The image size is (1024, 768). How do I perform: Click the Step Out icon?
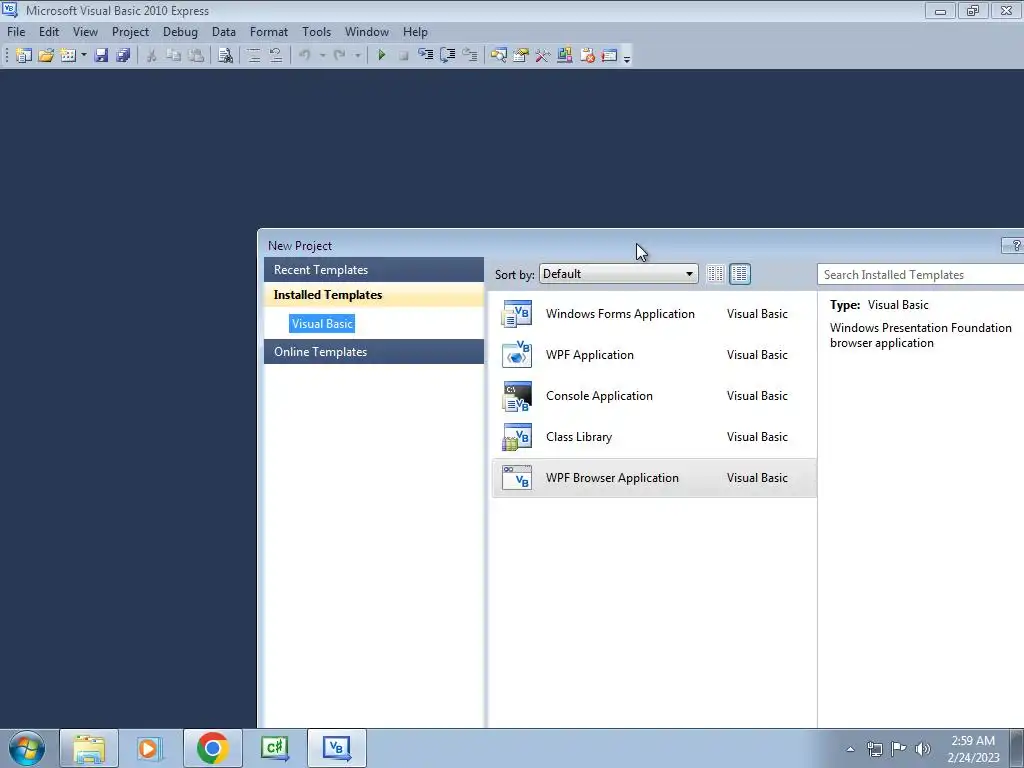click(x=470, y=56)
